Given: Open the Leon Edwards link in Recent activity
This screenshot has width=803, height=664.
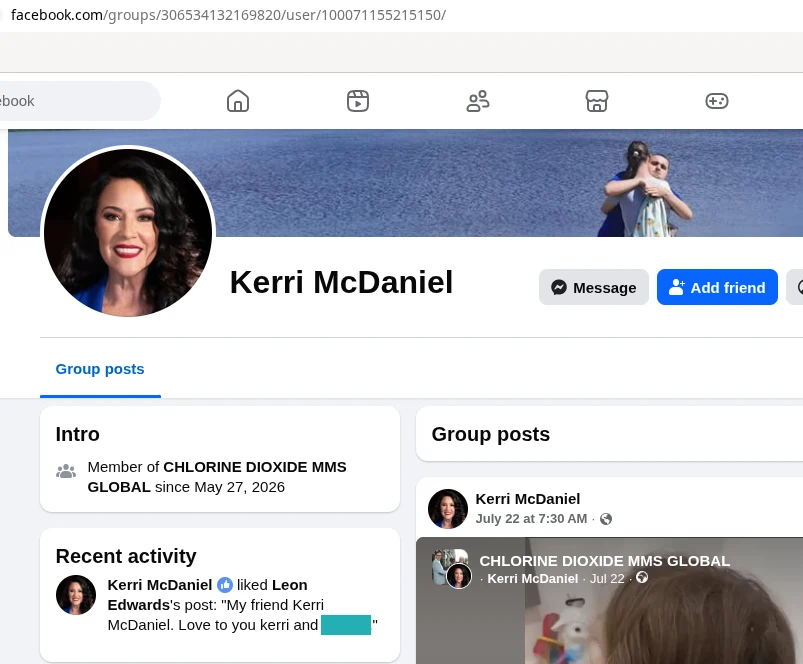Looking at the screenshot, I should (x=207, y=595).
